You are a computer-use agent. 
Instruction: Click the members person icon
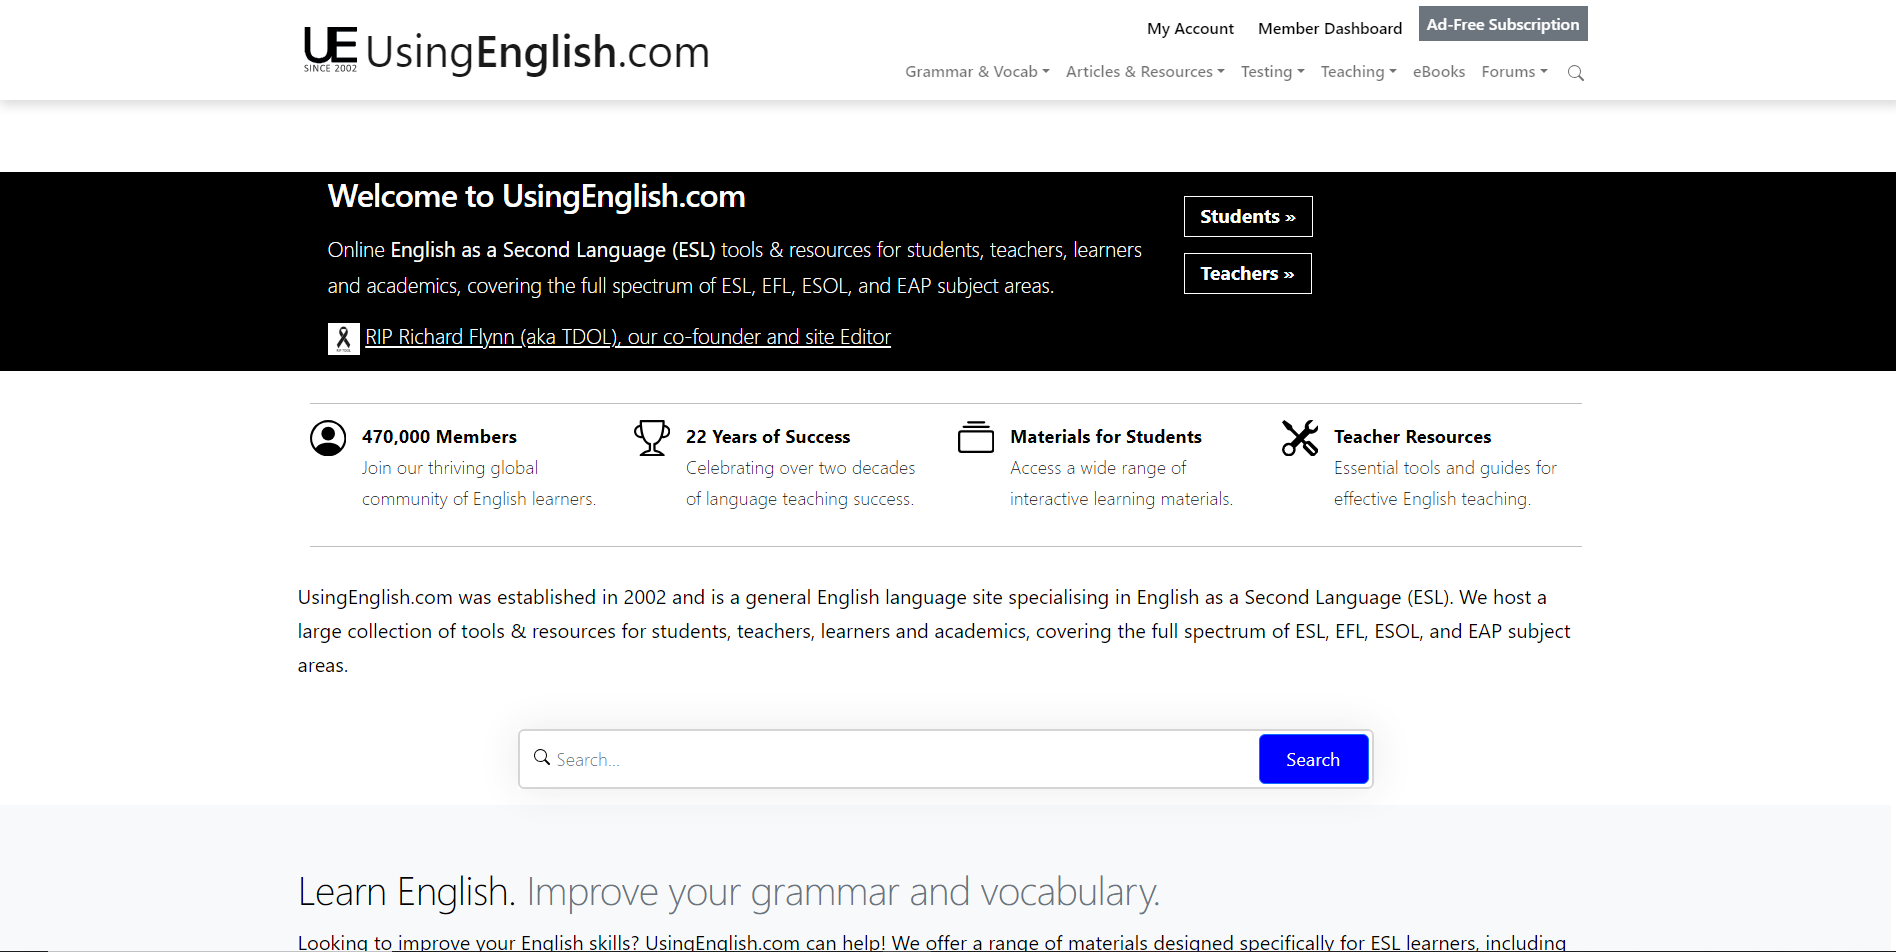point(327,437)
